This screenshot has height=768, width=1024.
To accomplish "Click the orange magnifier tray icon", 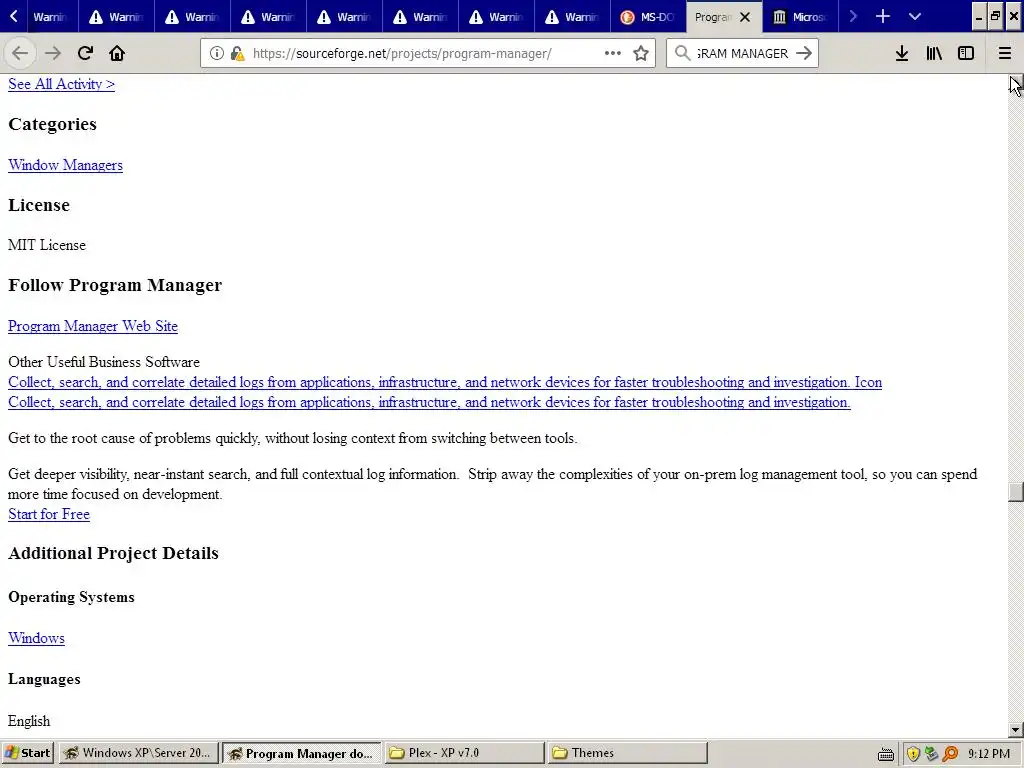I will 950,754.
